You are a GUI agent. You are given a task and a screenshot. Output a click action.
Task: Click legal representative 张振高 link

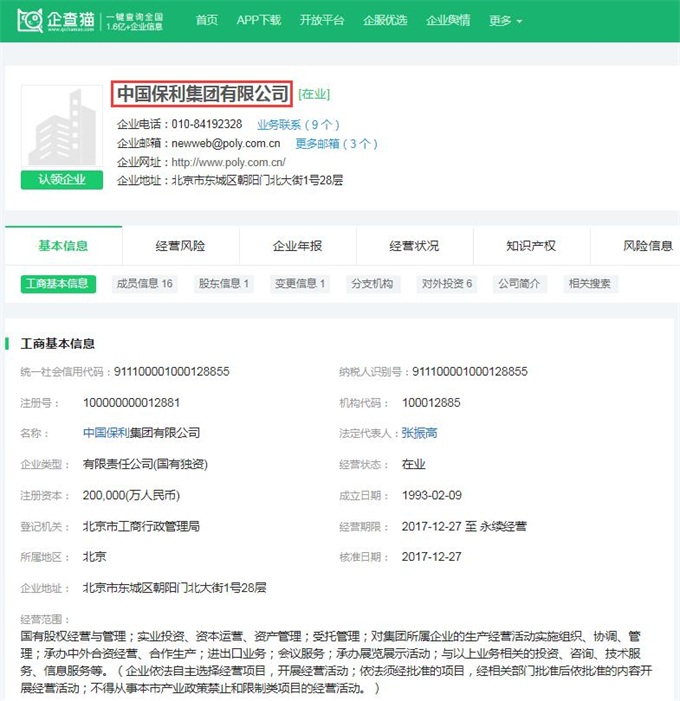click(x=419, y=433)
